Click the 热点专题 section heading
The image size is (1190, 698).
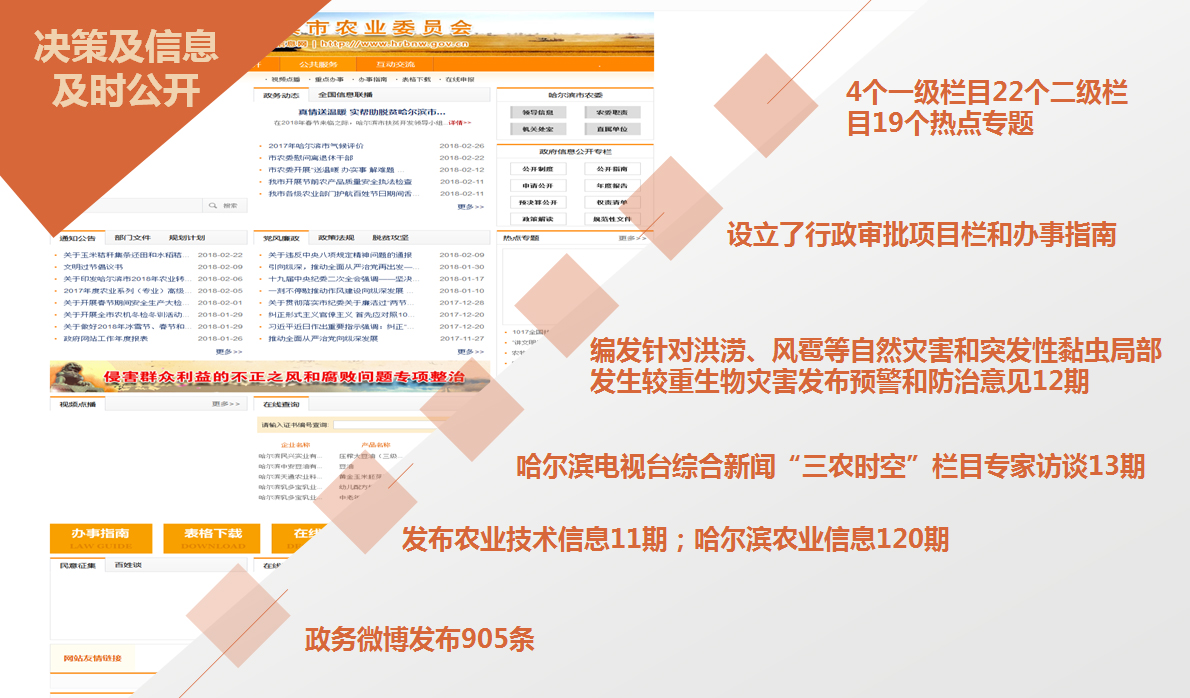click(x=521, y=238)
